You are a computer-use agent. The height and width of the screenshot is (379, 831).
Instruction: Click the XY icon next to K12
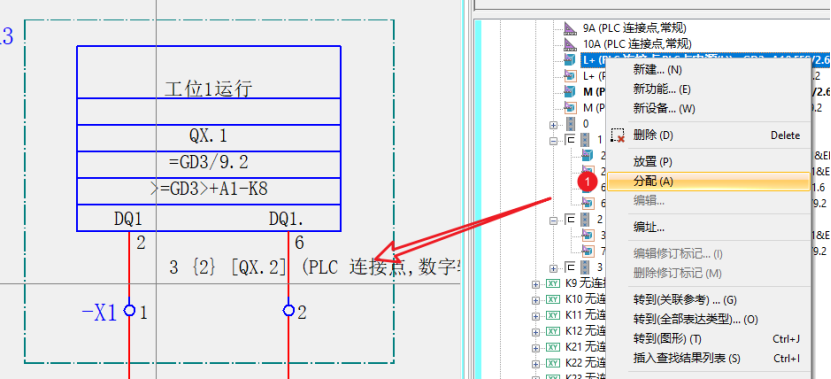tap(553, 331)
